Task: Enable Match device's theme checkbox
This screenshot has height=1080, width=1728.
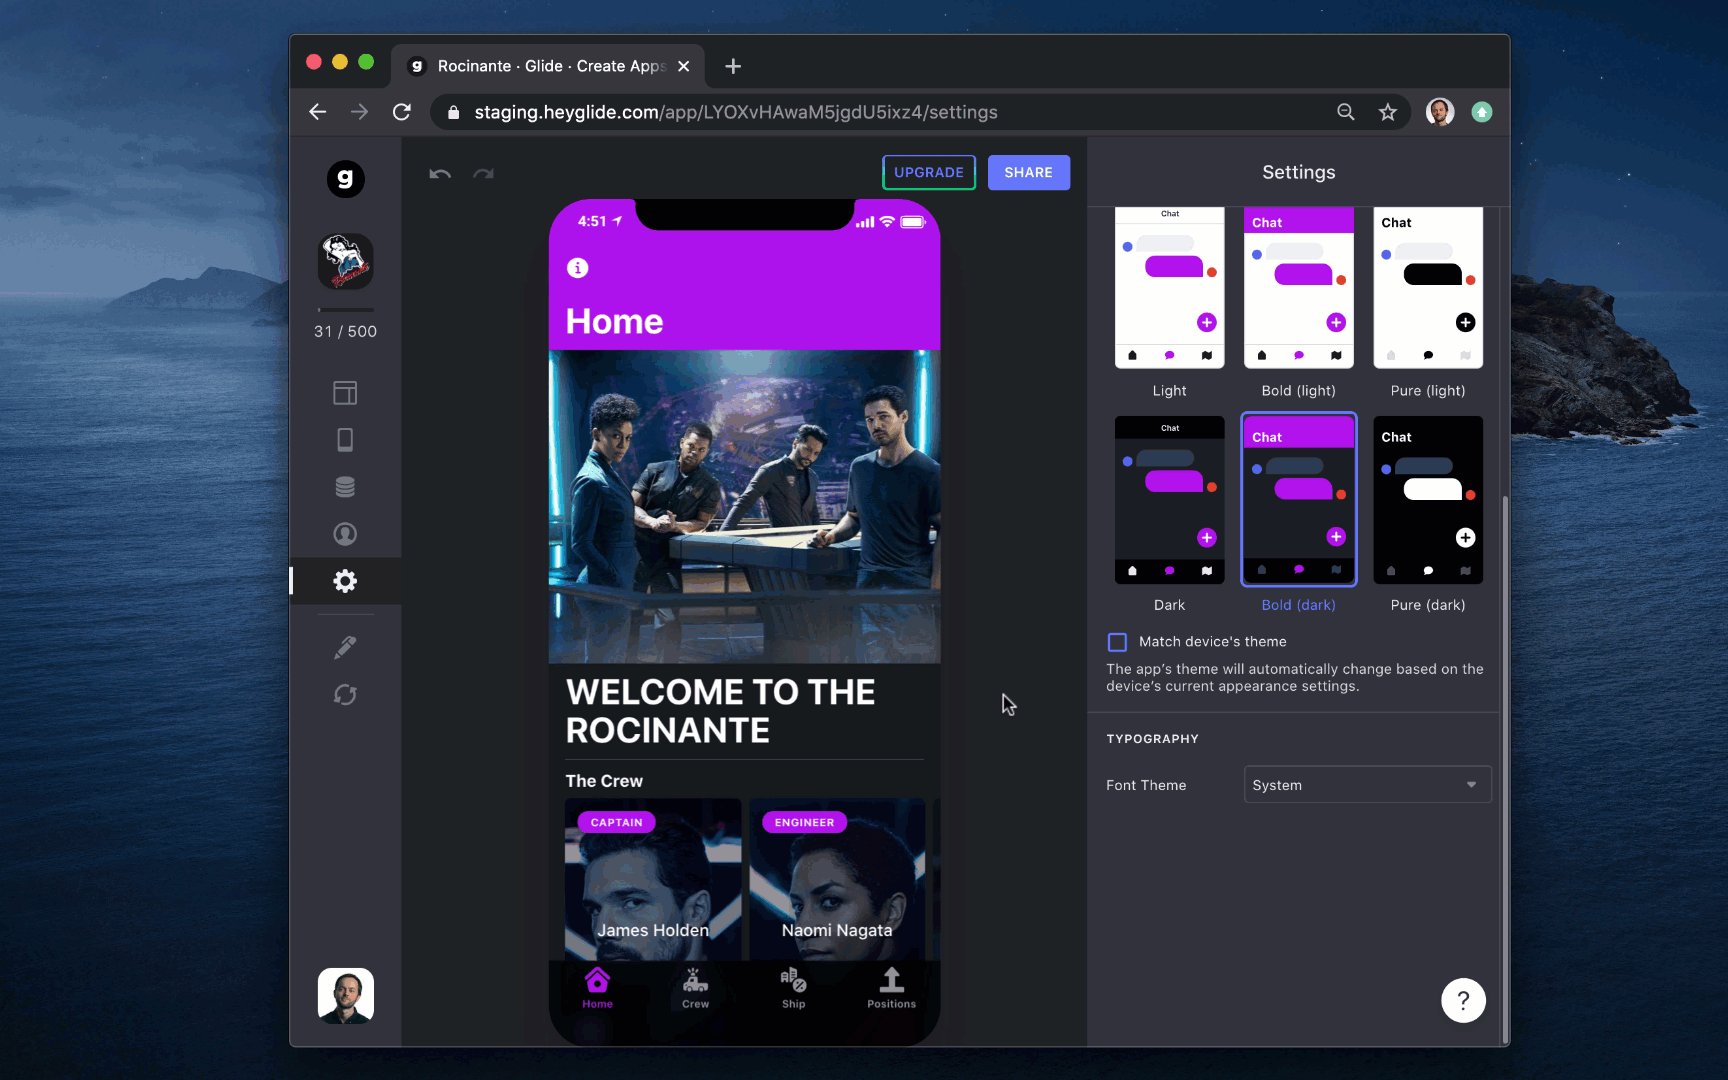Action: [1117, 642]
